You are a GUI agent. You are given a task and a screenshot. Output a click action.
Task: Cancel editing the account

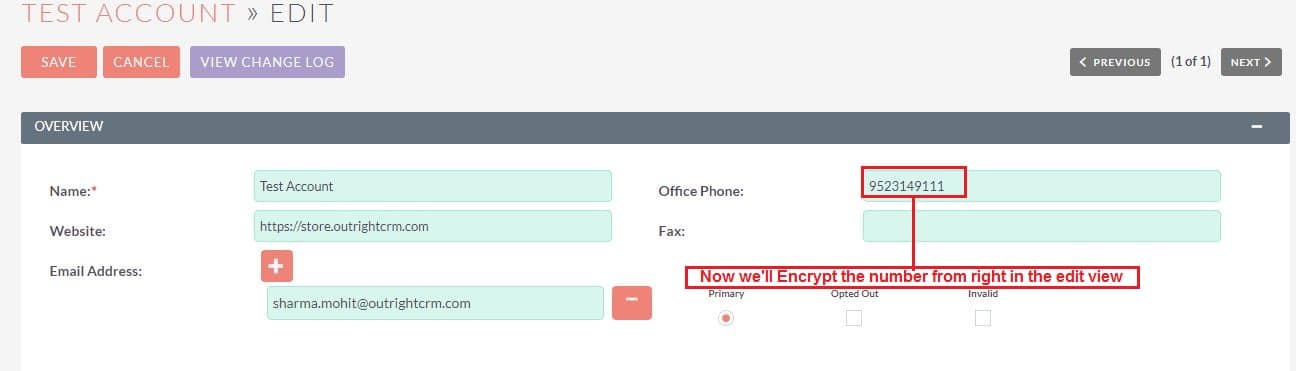pyautogui.click(x=141, y=62)
